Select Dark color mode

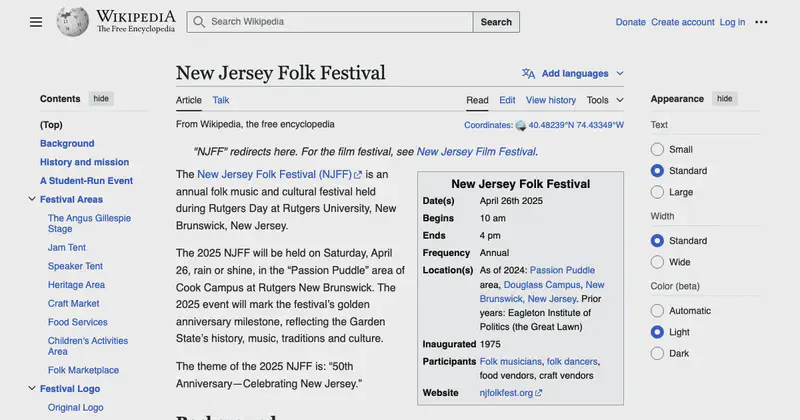pyautogui.click(x=657, y=354)
